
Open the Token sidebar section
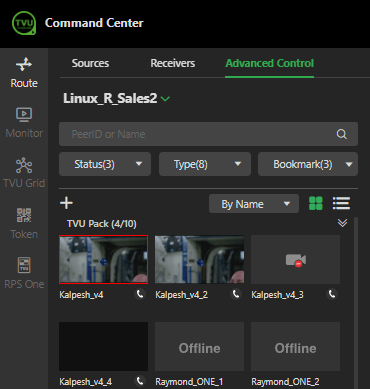click(24, 223)
